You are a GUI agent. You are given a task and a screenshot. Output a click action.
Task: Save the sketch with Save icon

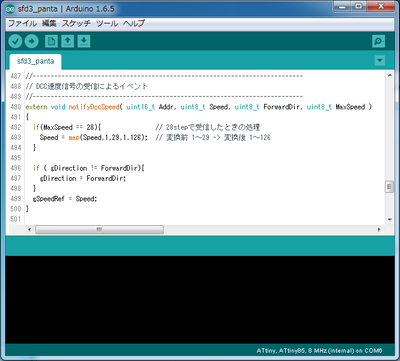coord(84,41)
